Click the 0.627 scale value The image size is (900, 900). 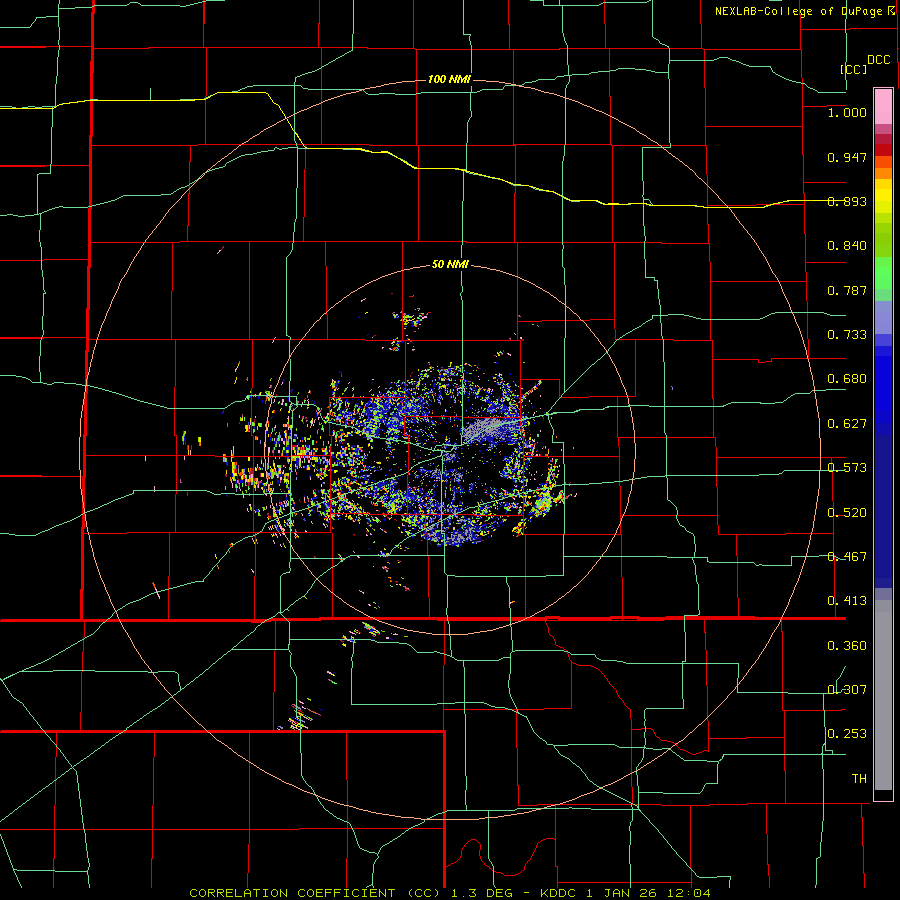pos(847,424)
